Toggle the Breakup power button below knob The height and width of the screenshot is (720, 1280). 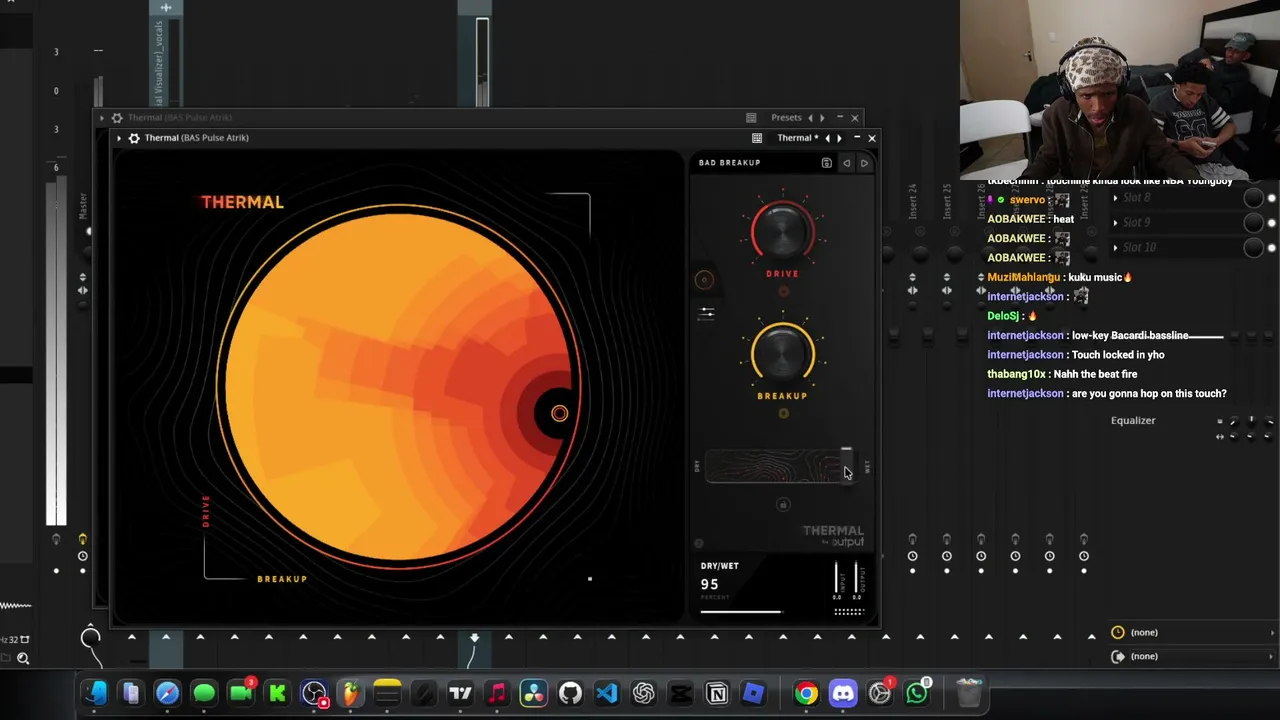pos(783,413)
